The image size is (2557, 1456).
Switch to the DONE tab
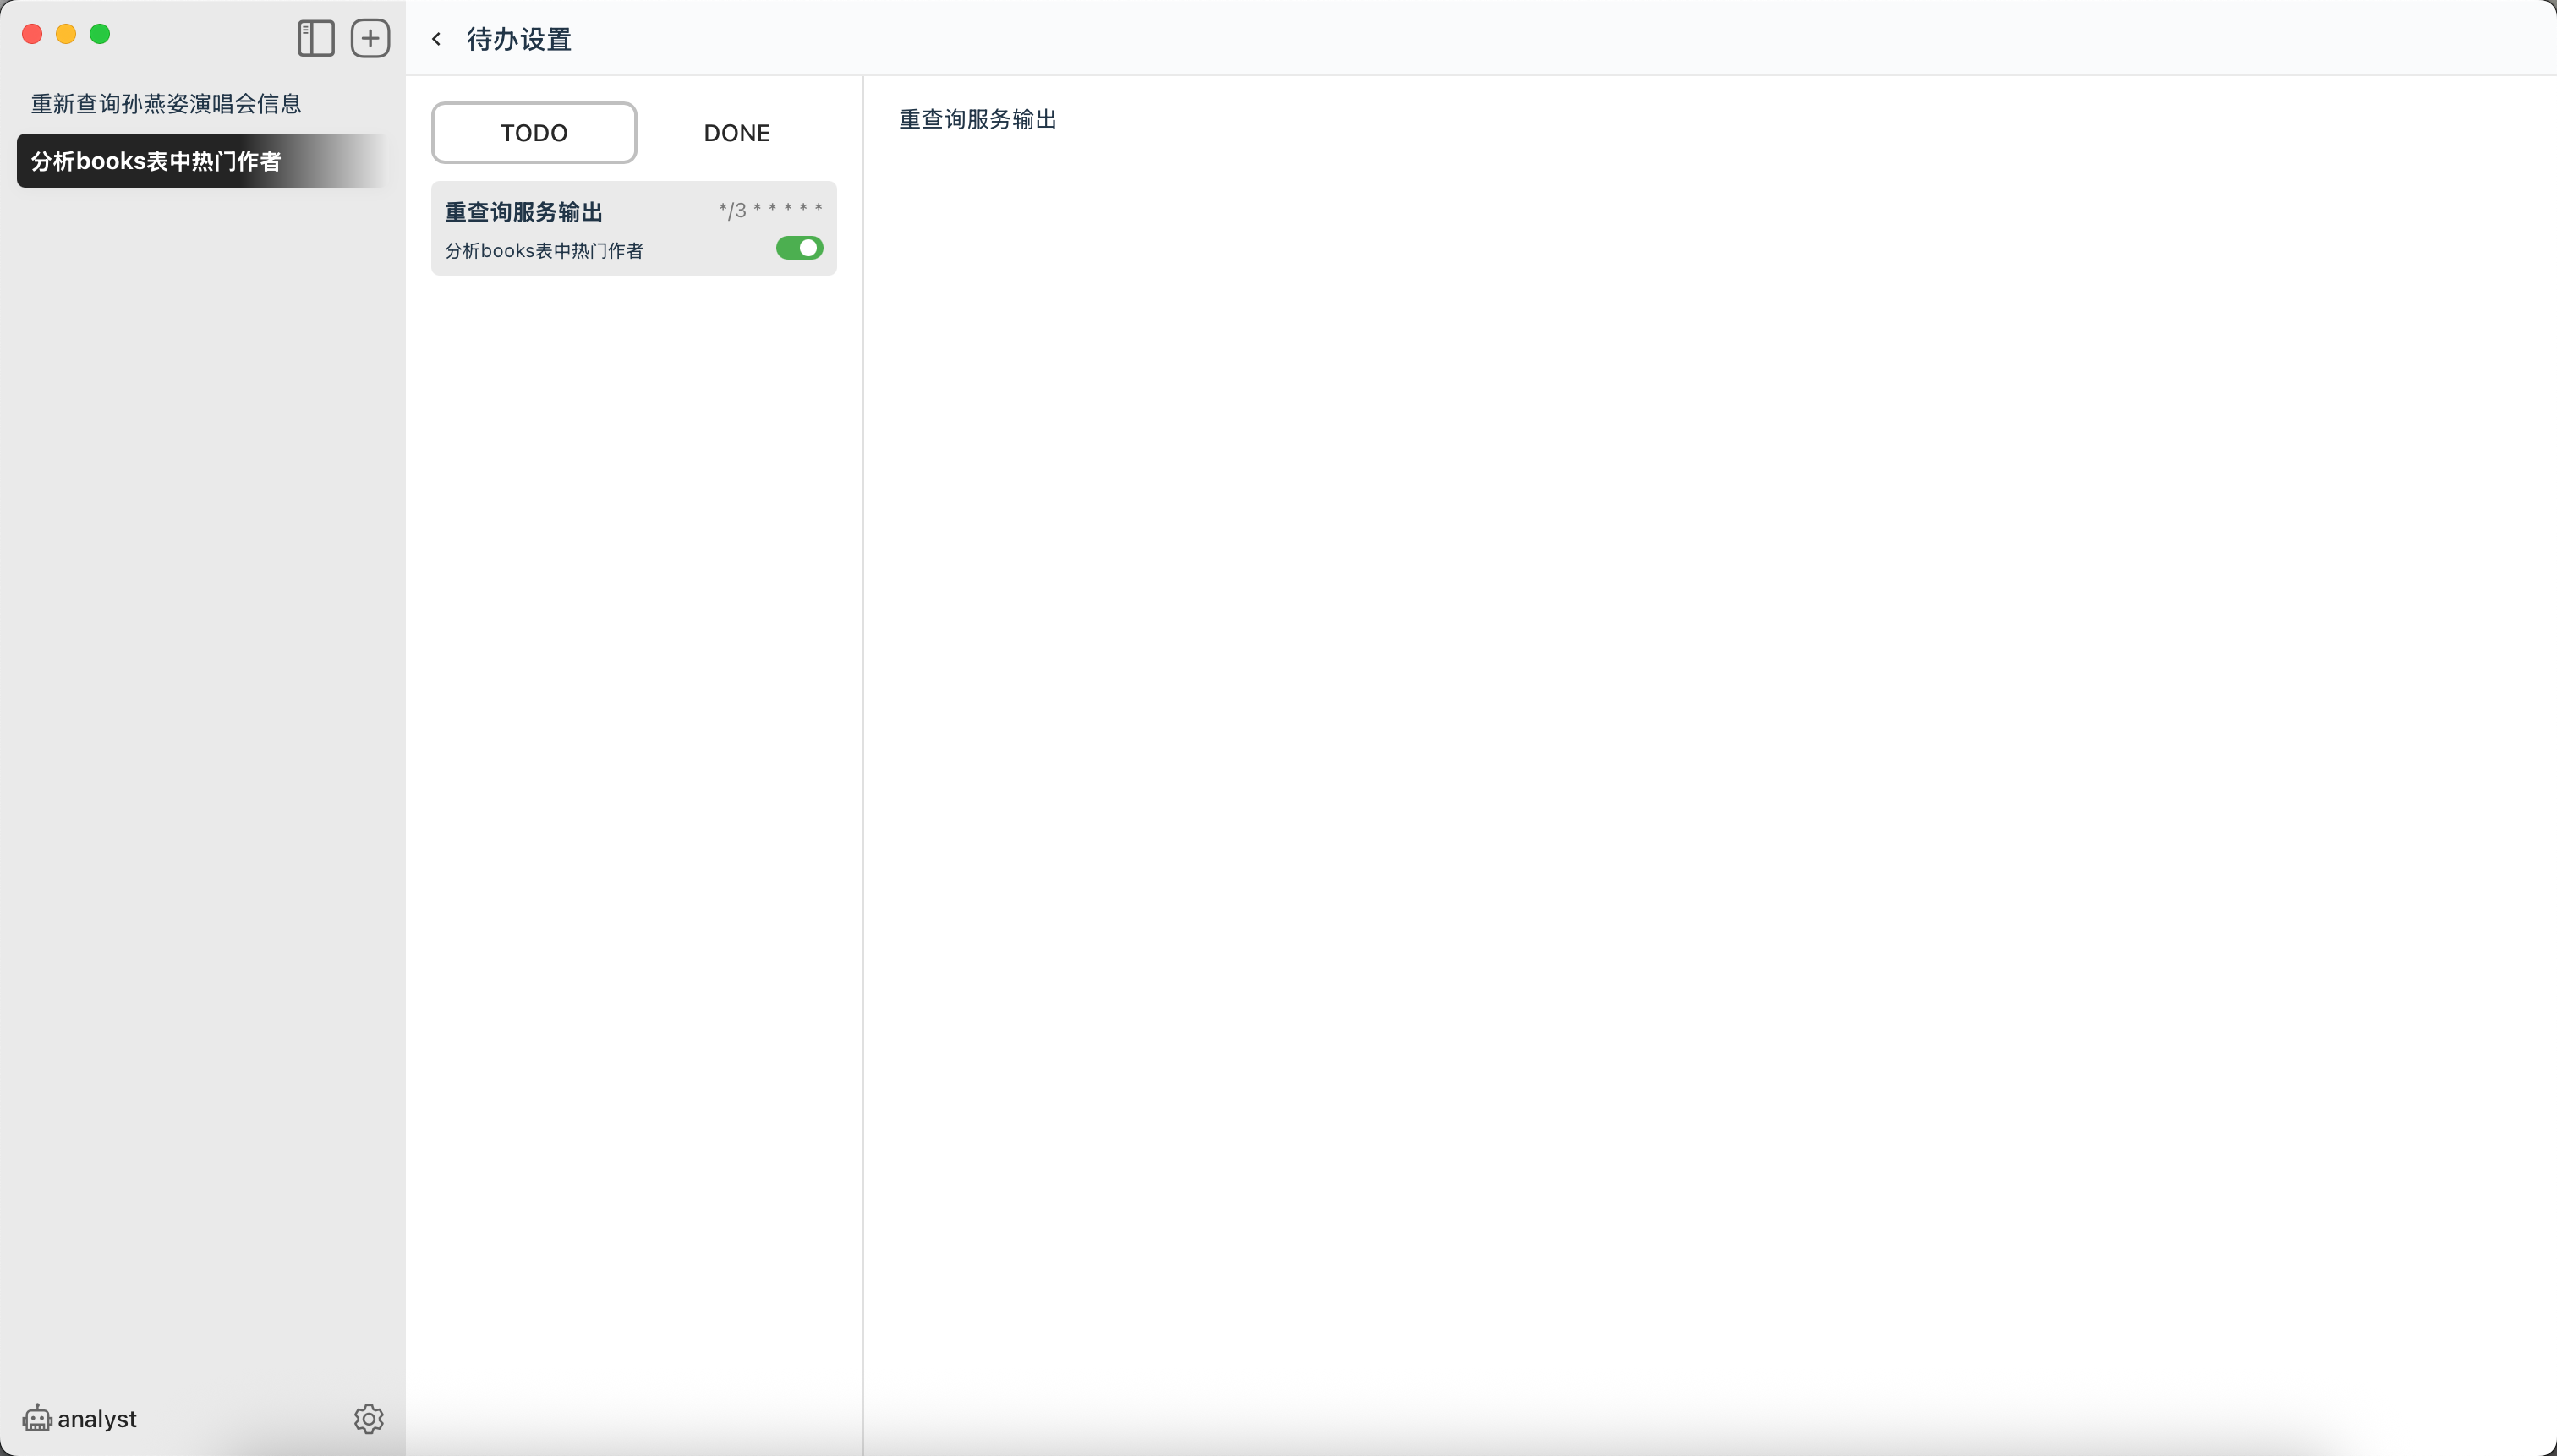(736, 132)
